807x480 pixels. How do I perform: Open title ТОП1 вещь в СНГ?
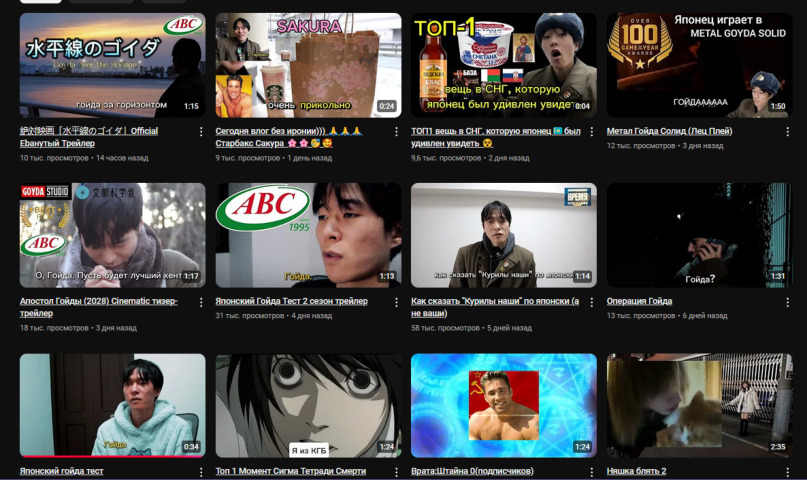tap(496, 137)
